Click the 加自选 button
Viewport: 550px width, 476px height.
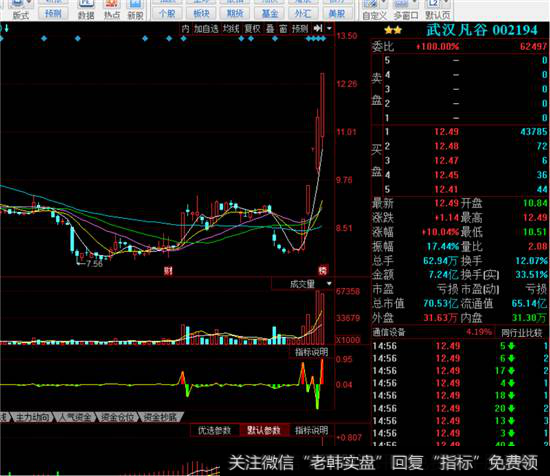pyautogui.click(x=206, y=29)
